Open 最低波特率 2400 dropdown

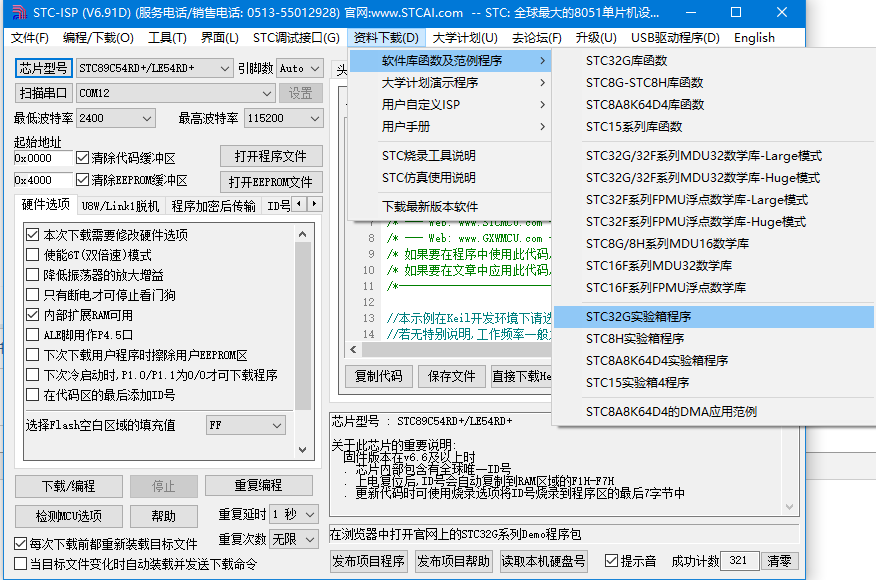click(x=116, y=118)
